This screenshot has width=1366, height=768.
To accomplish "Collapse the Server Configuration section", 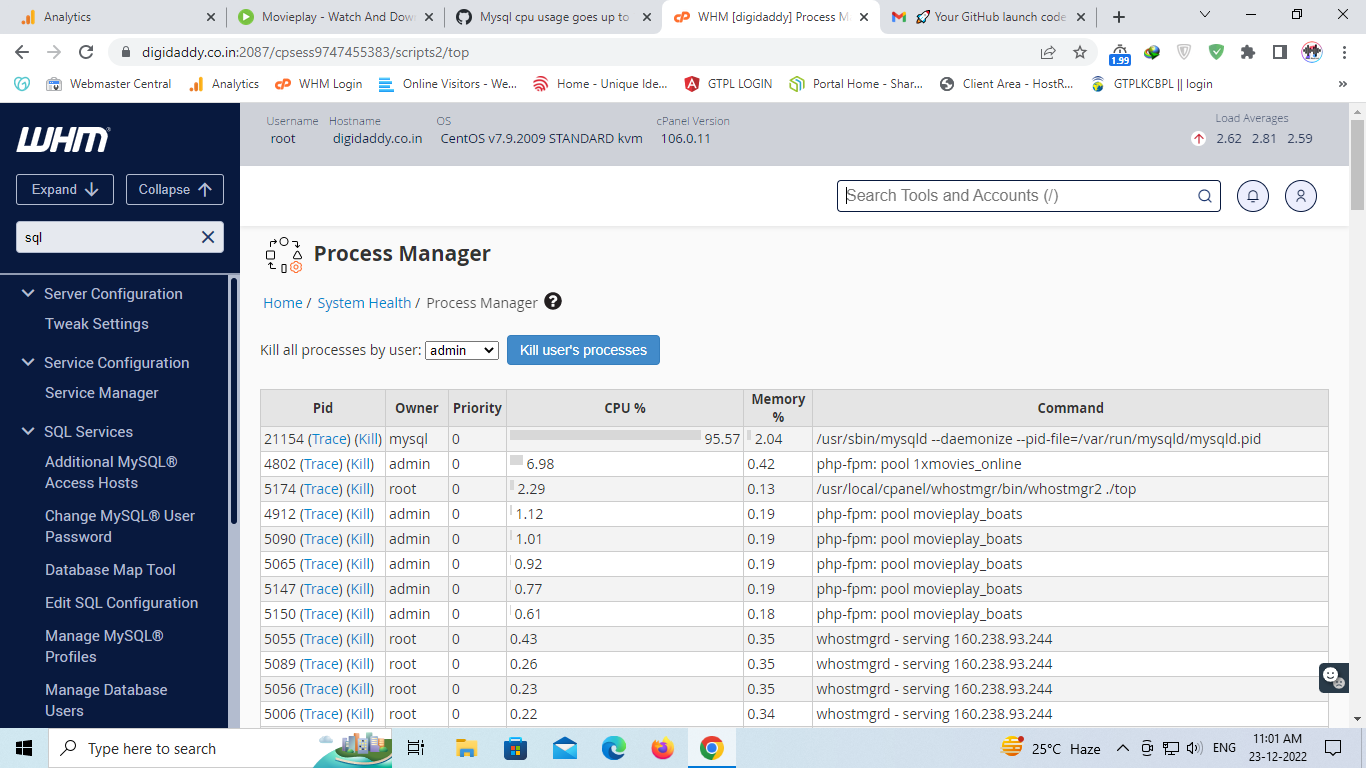I will click(x=28, y=293).
